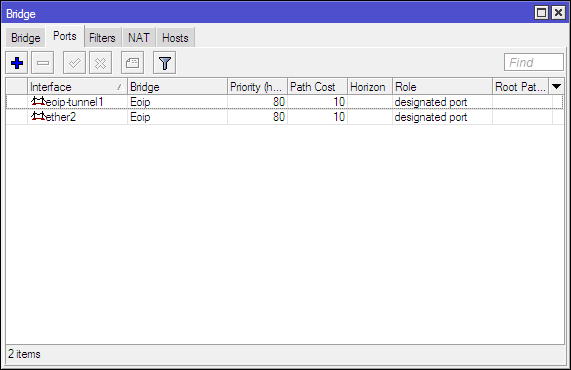Click the Comment note icon
The width and height of the screenshot is (571, 370).
pyautogui.click(x=132, y=63)
